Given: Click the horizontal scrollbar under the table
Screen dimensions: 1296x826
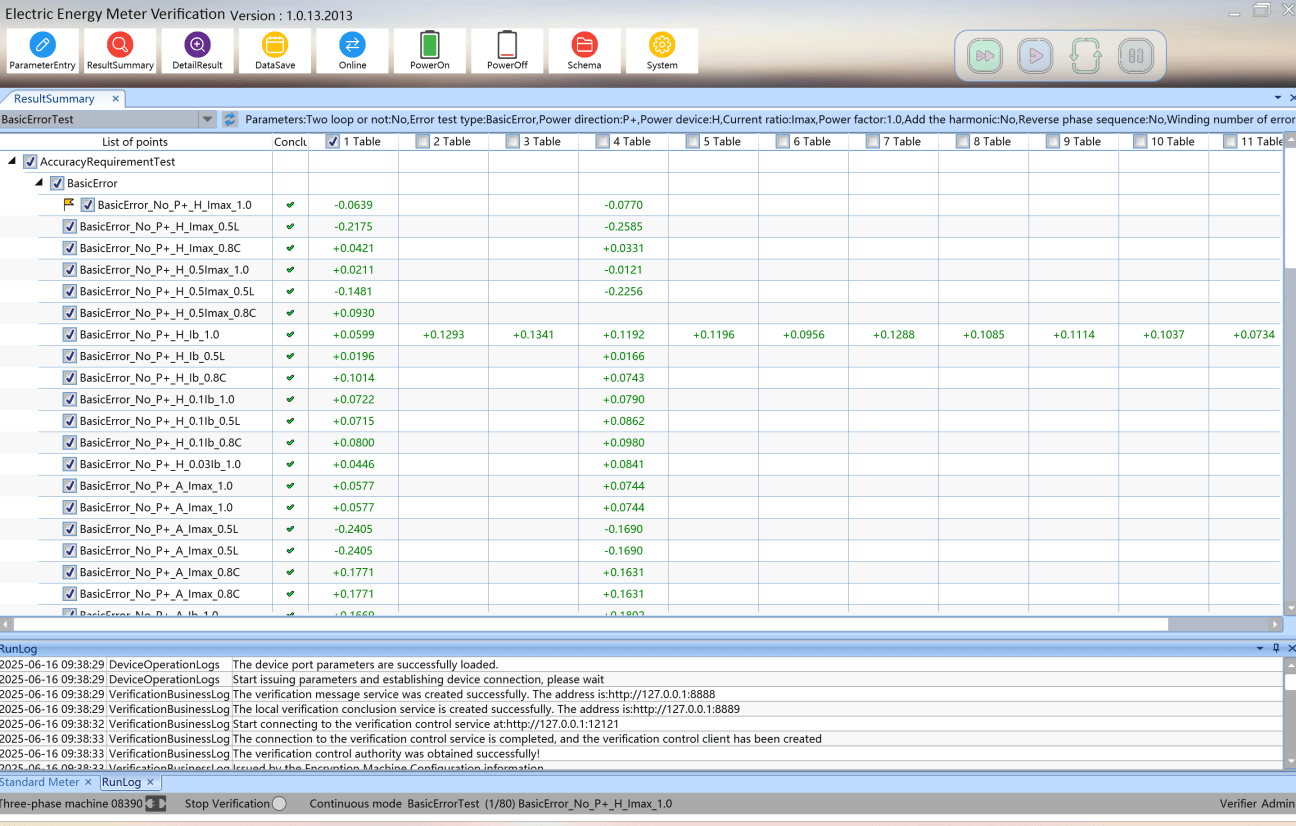Looking at the screenshot, I should coord(590,624).
